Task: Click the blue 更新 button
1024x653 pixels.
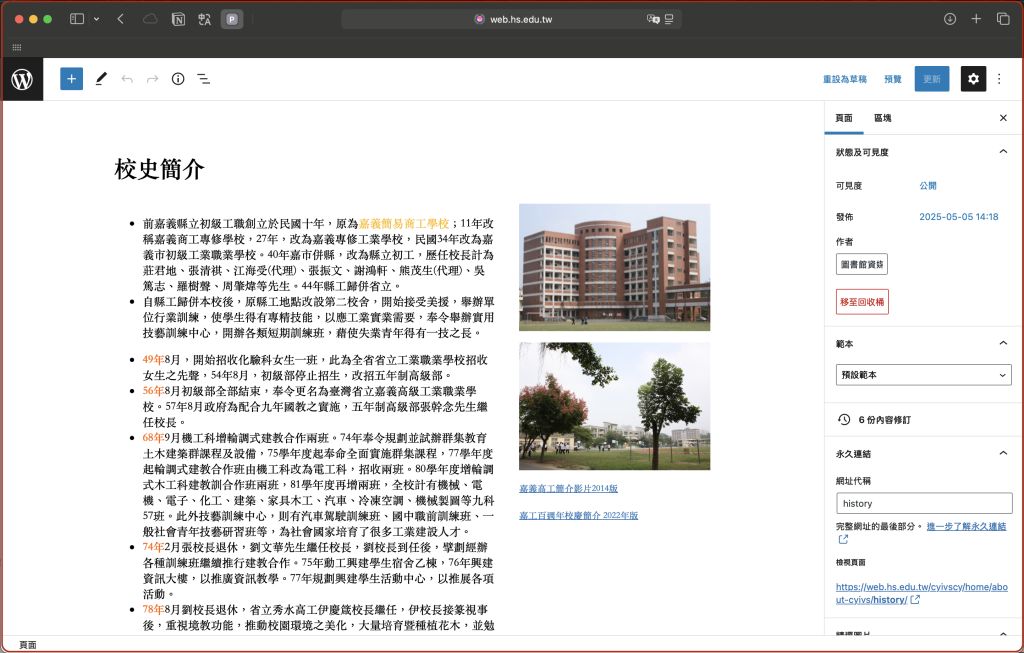Action: 932,79
